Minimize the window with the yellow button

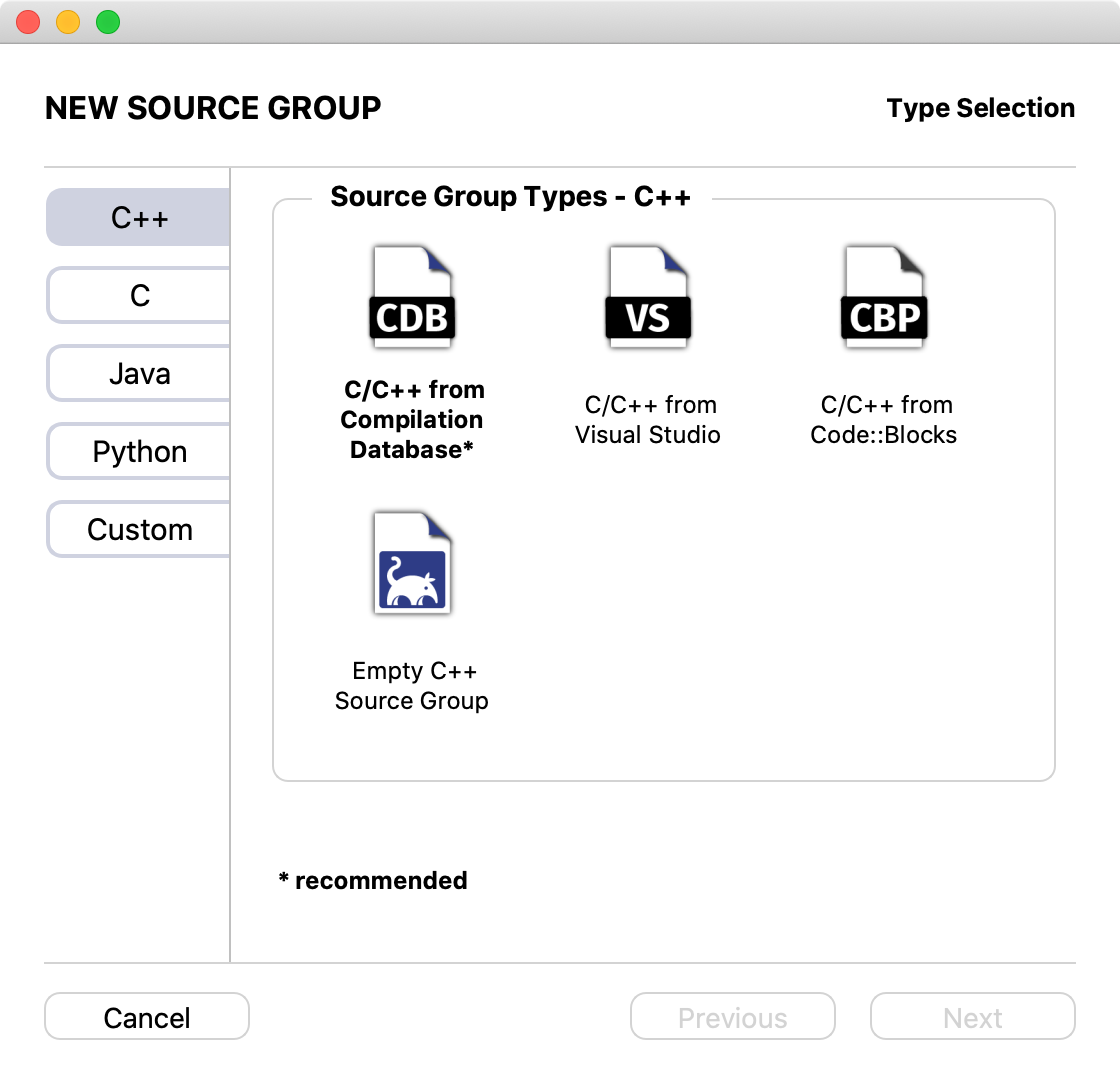(68, 22)
